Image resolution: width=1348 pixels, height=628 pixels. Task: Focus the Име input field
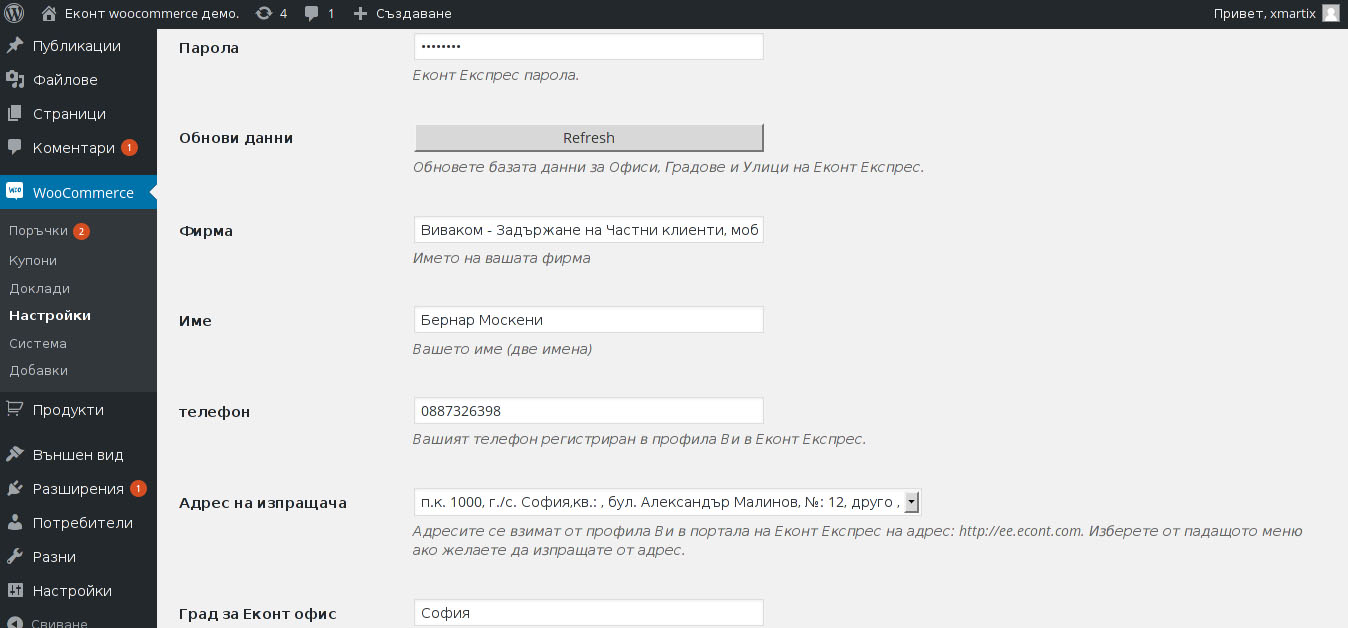pyautogui.click(x=589, y=320)
